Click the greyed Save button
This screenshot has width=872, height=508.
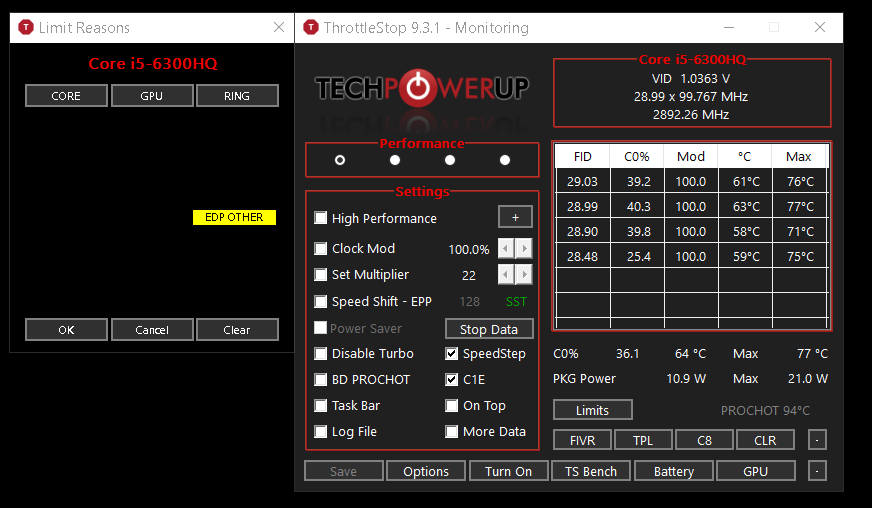[344, 471]
